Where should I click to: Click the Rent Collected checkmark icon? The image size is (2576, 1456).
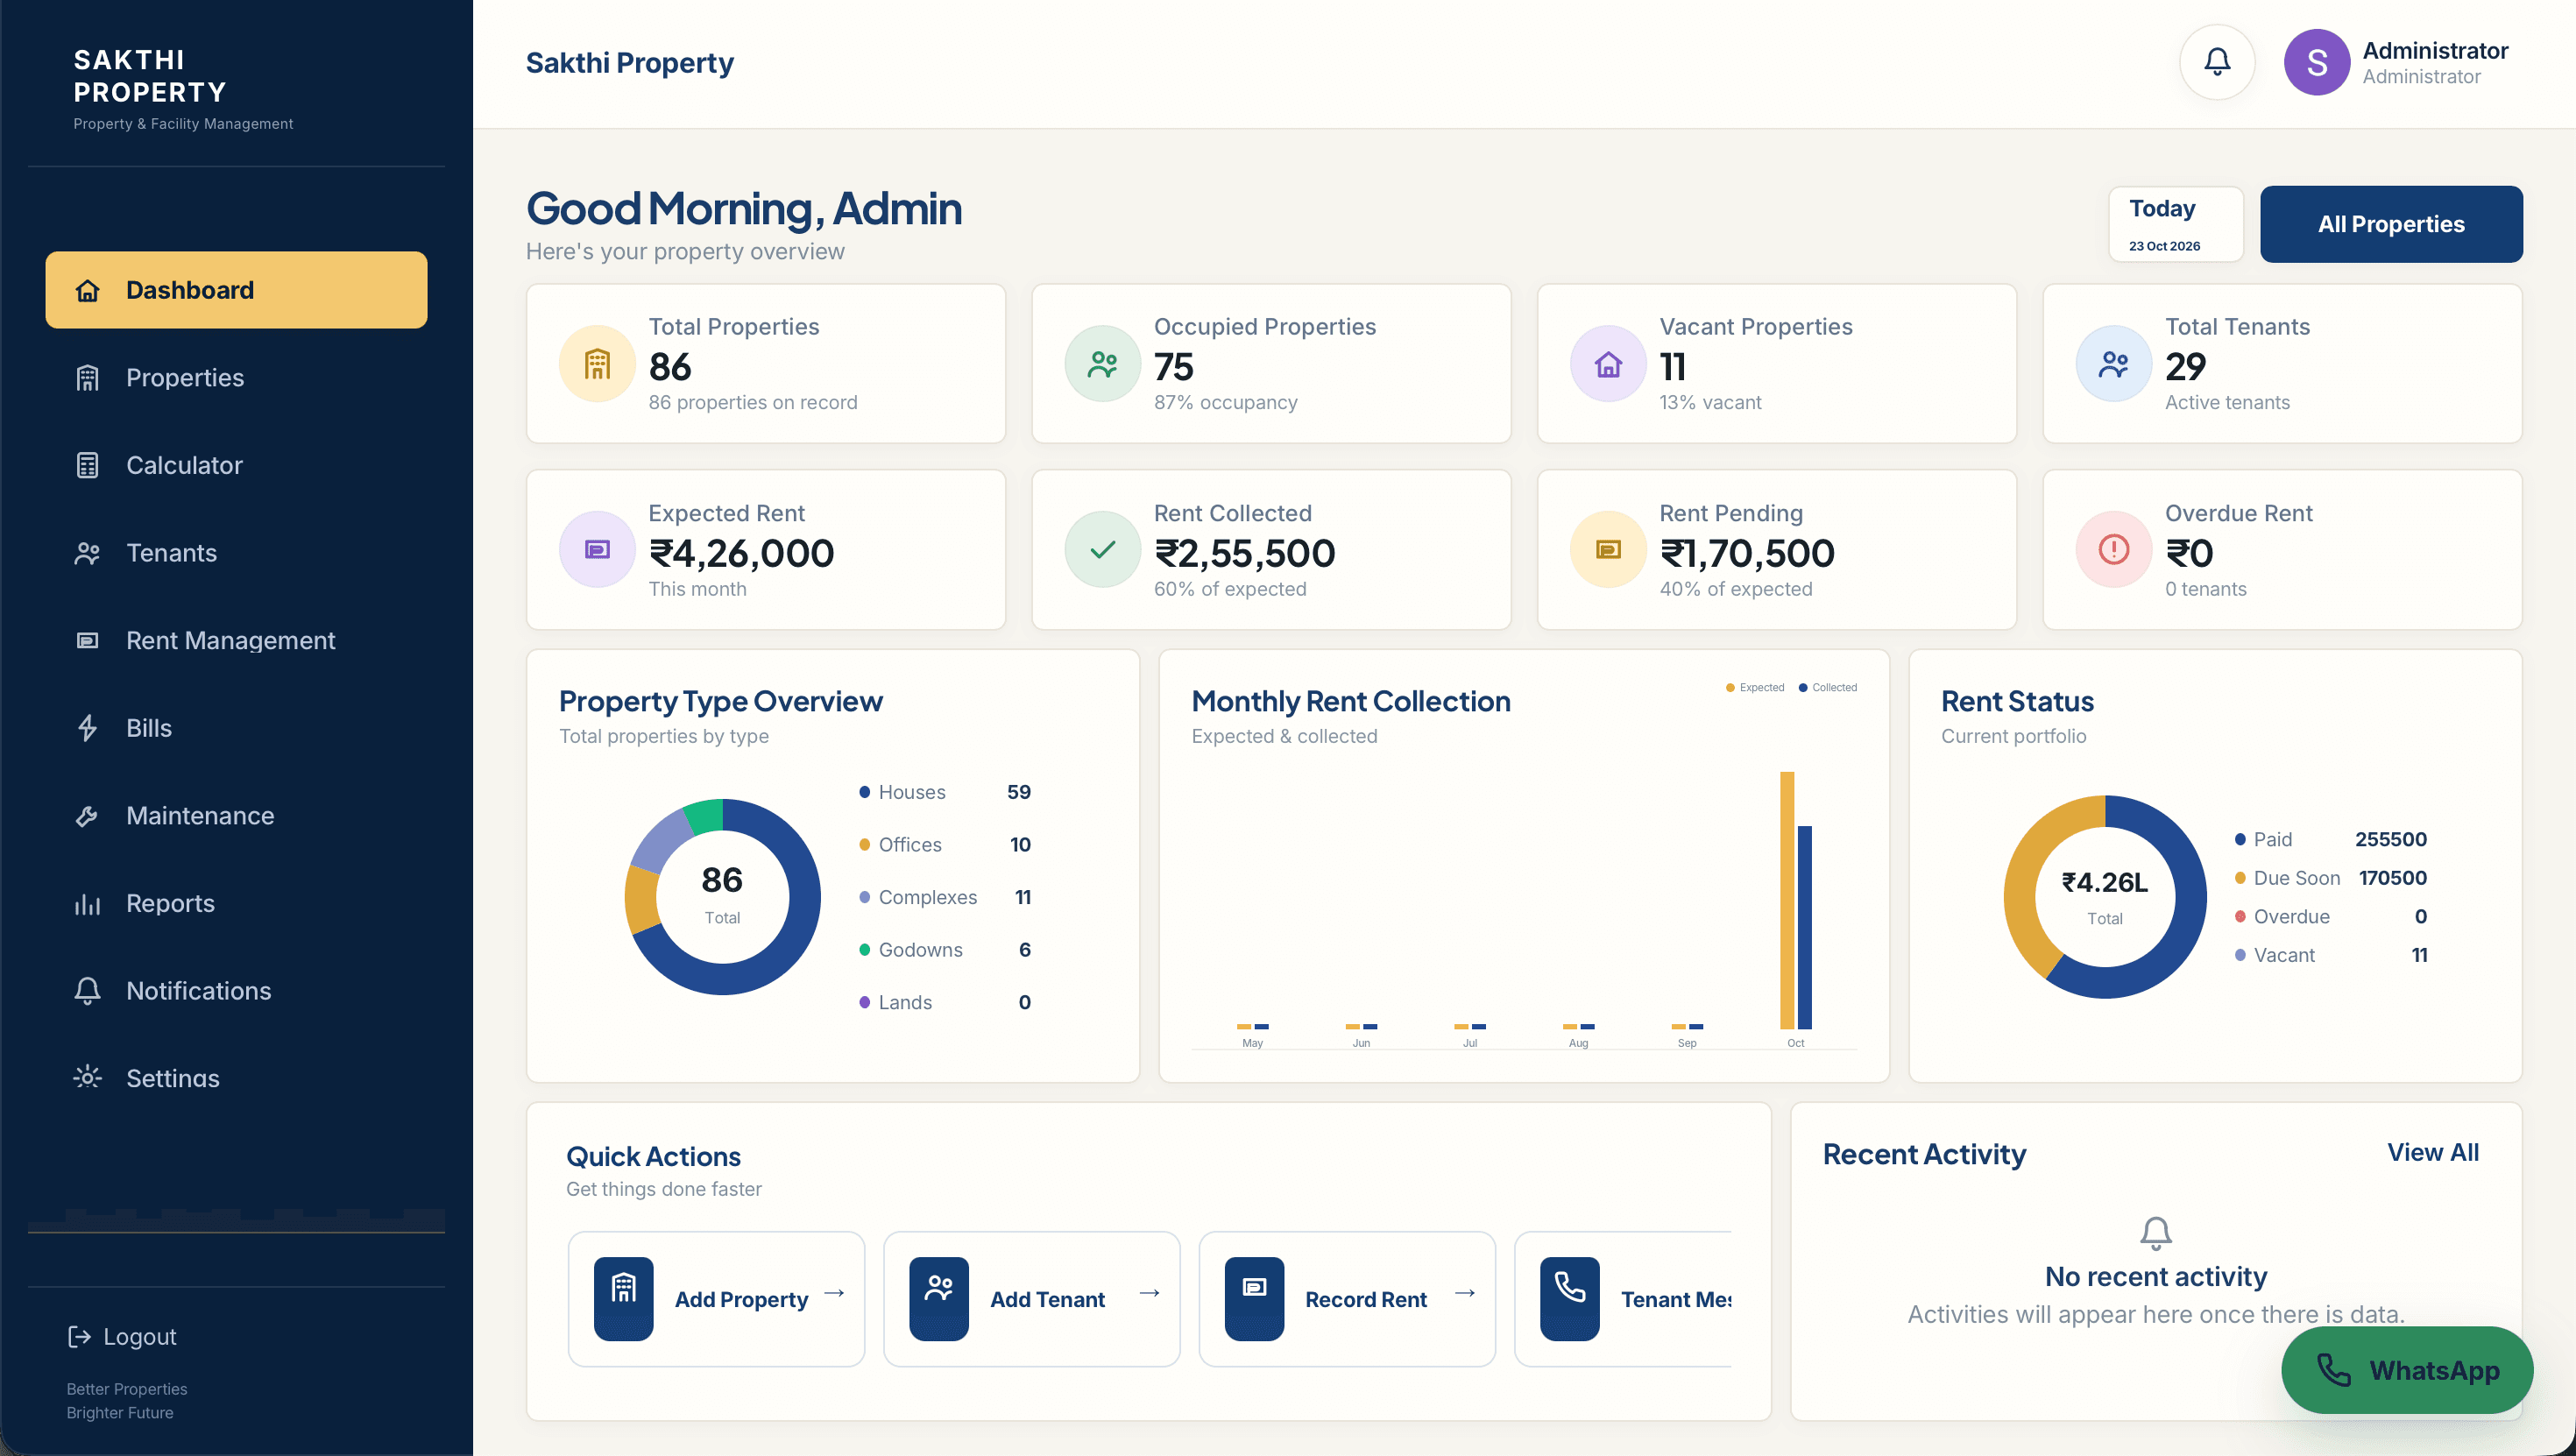[x=1102, y=550]
